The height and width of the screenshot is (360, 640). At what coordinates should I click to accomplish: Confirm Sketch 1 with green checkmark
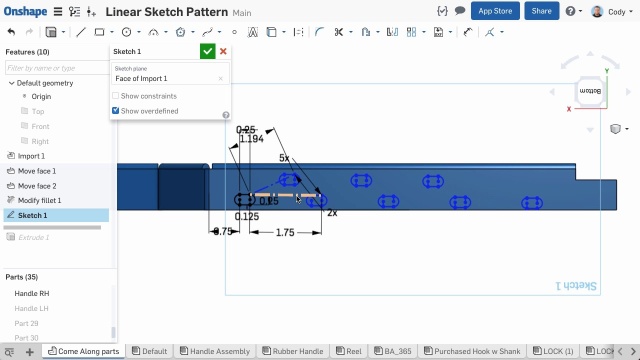[x=207, y=51]
